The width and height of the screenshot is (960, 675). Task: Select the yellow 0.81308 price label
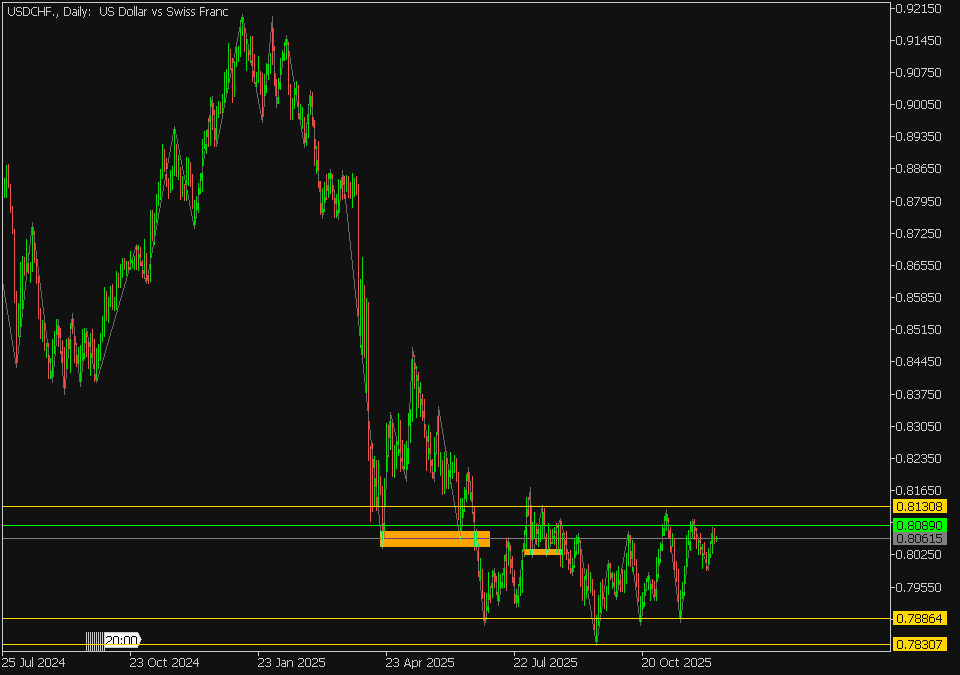(919, 507)
